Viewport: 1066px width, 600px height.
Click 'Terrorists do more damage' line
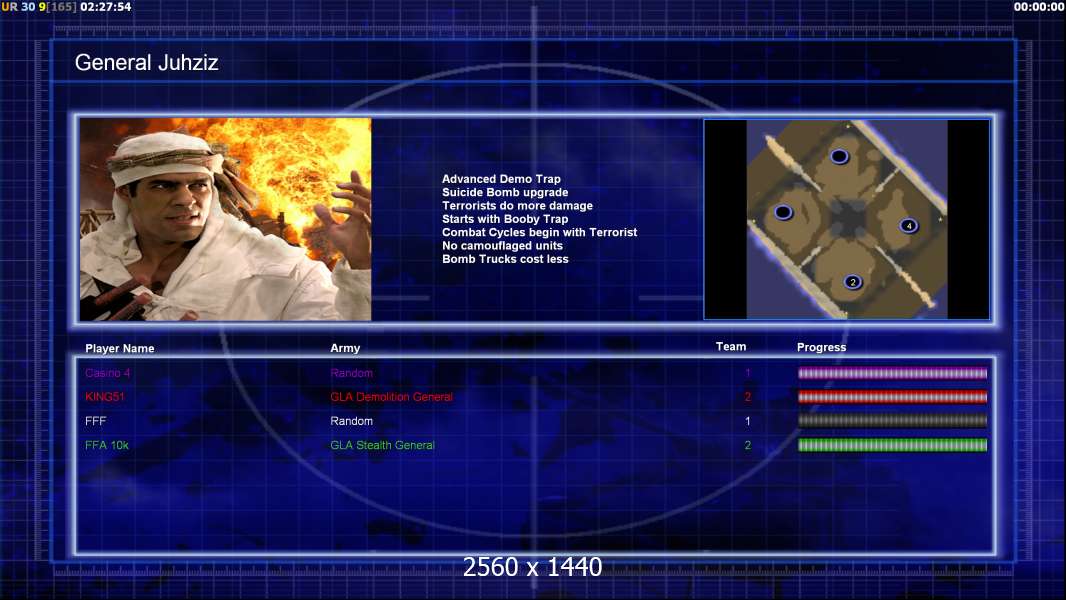[x=517, y=205]
